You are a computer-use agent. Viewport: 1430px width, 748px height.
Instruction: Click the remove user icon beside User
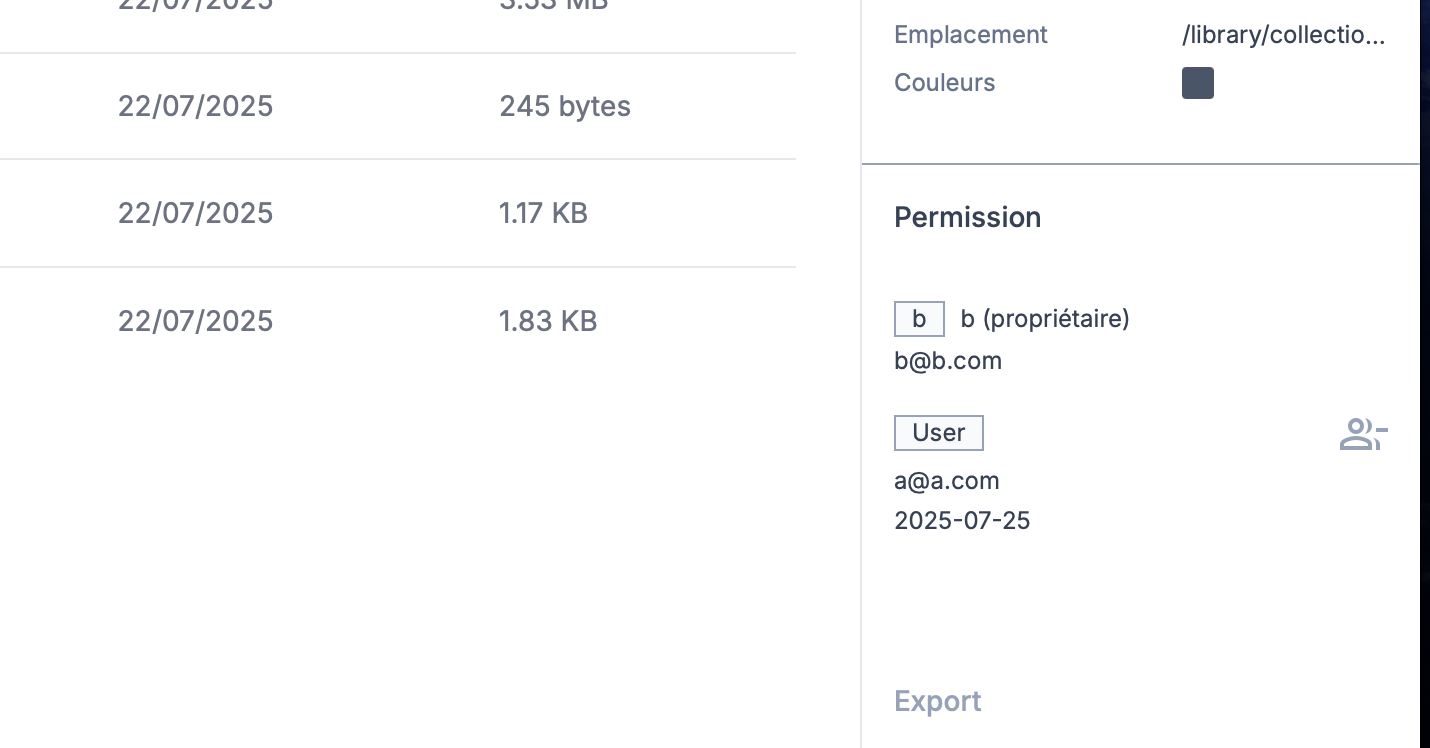(1363, 434)
